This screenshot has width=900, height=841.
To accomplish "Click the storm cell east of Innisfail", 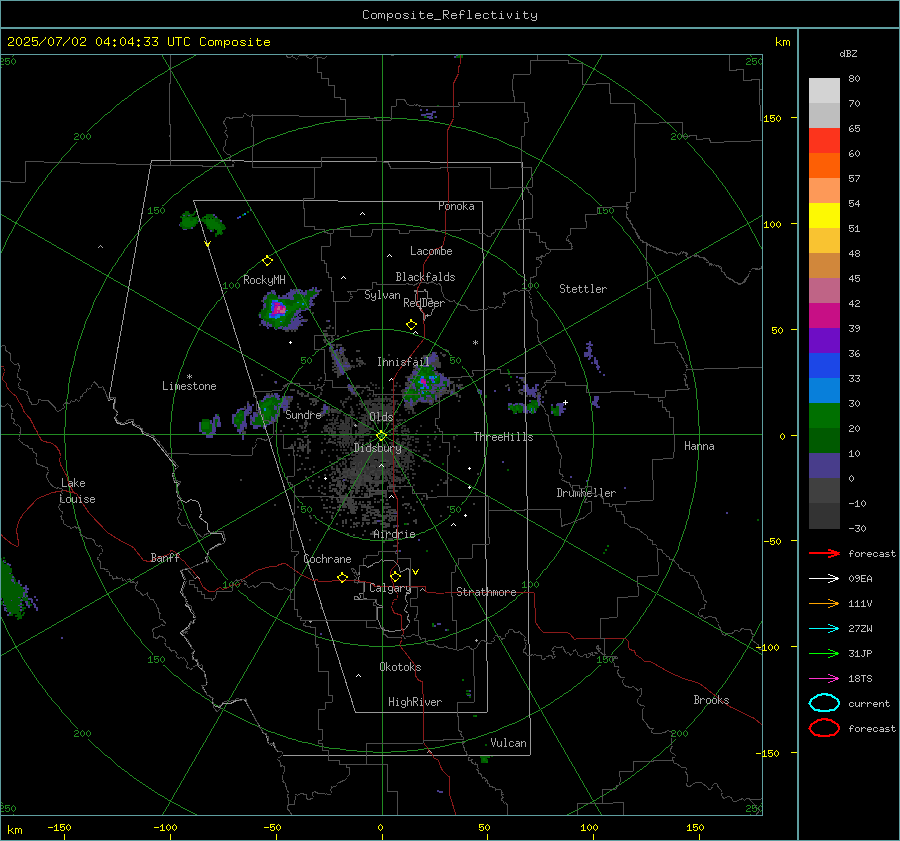I will 425,383.
